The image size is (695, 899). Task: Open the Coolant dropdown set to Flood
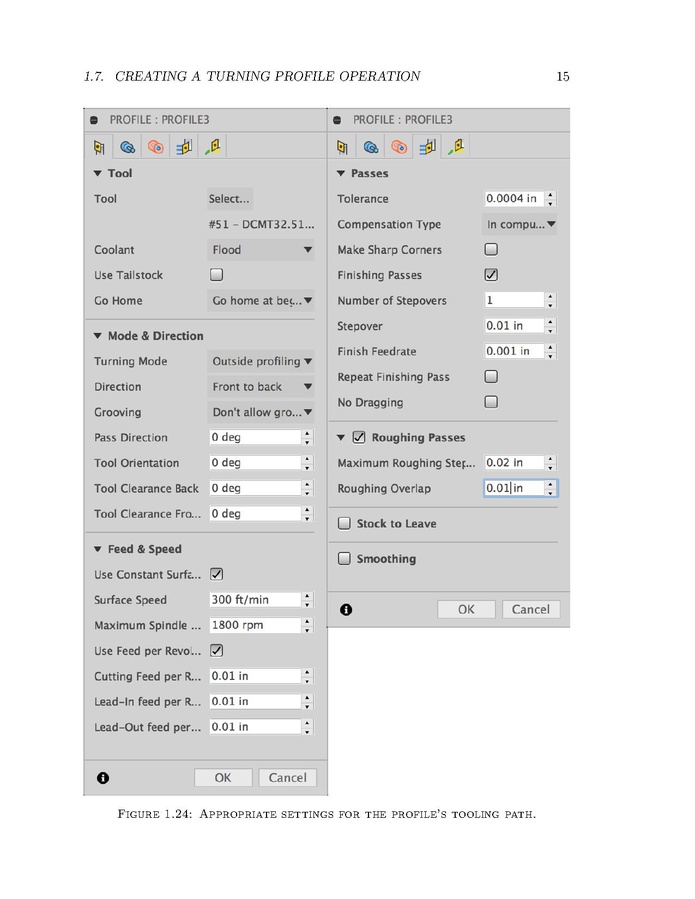click(261, 250)
